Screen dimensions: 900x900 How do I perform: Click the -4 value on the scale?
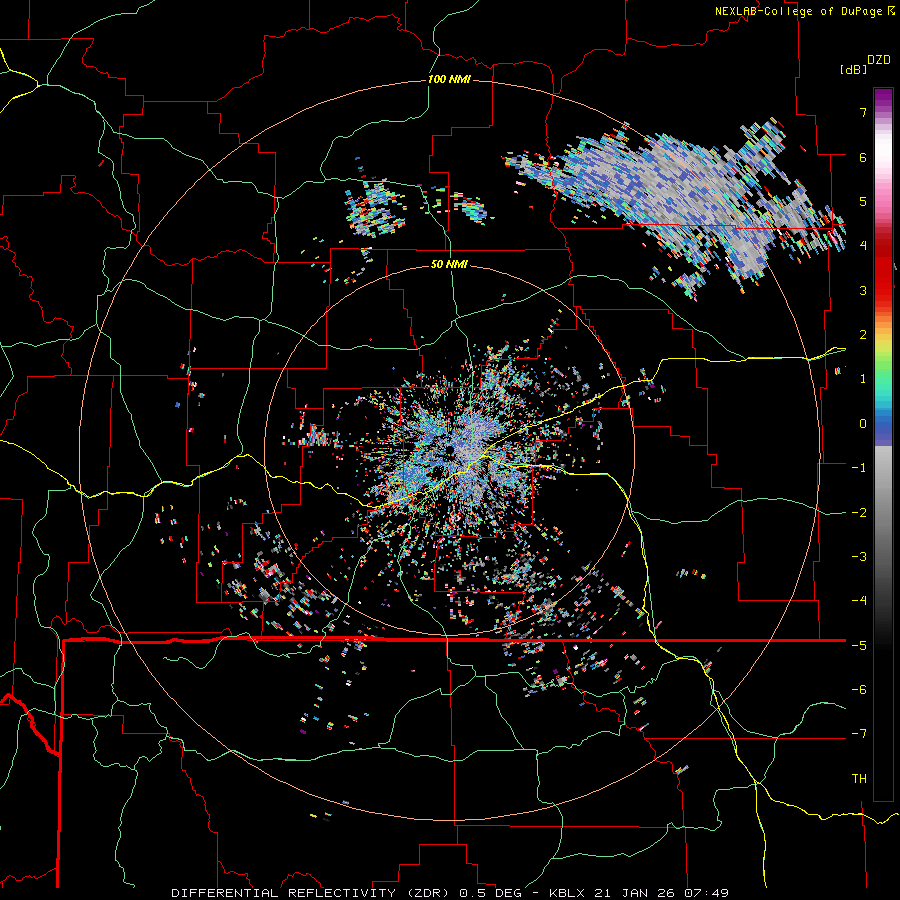pyautogui.click(x=859, y=601)
